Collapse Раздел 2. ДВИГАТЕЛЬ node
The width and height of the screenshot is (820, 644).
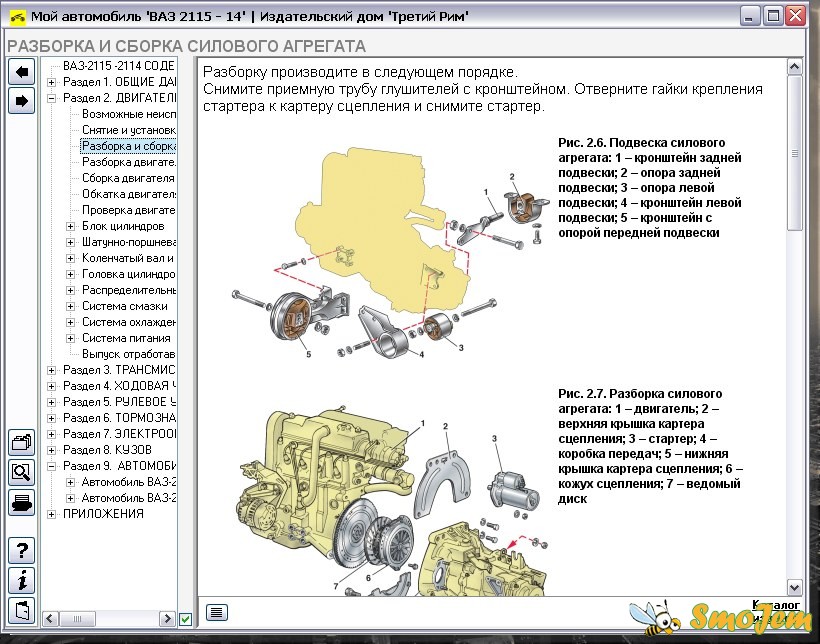pos(51,98)
